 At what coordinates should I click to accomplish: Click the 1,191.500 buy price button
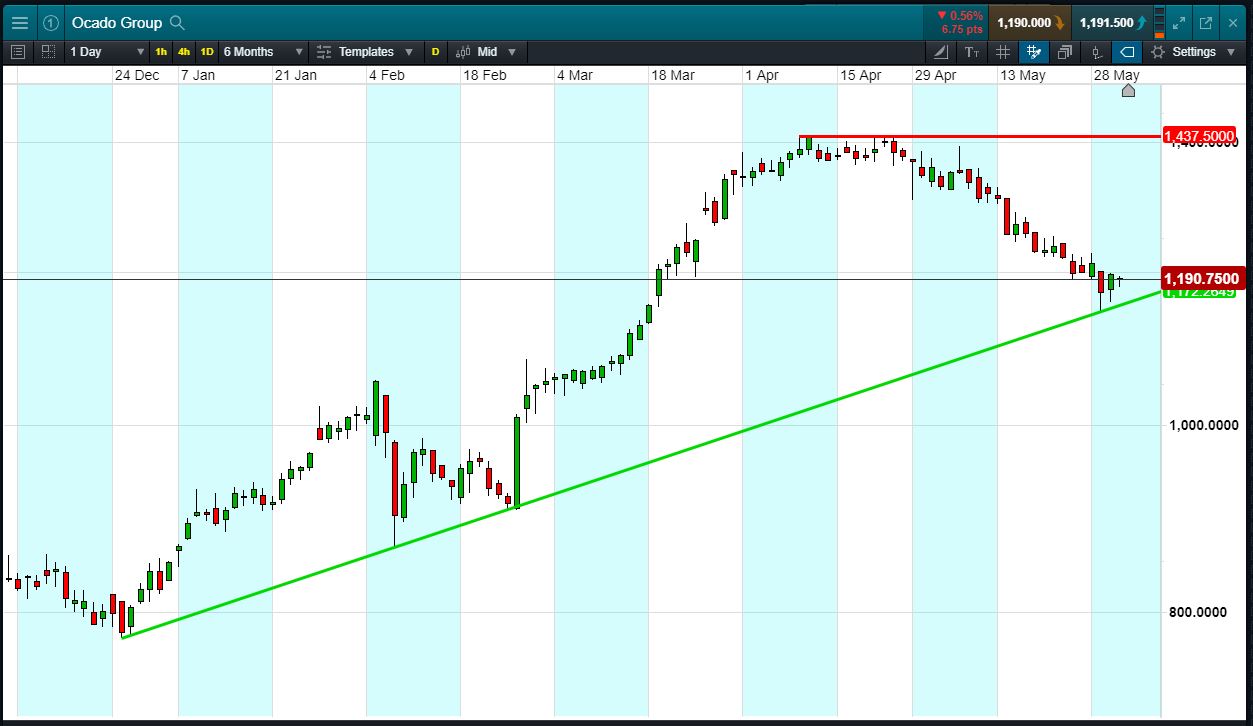click(x=1112, y=22)
